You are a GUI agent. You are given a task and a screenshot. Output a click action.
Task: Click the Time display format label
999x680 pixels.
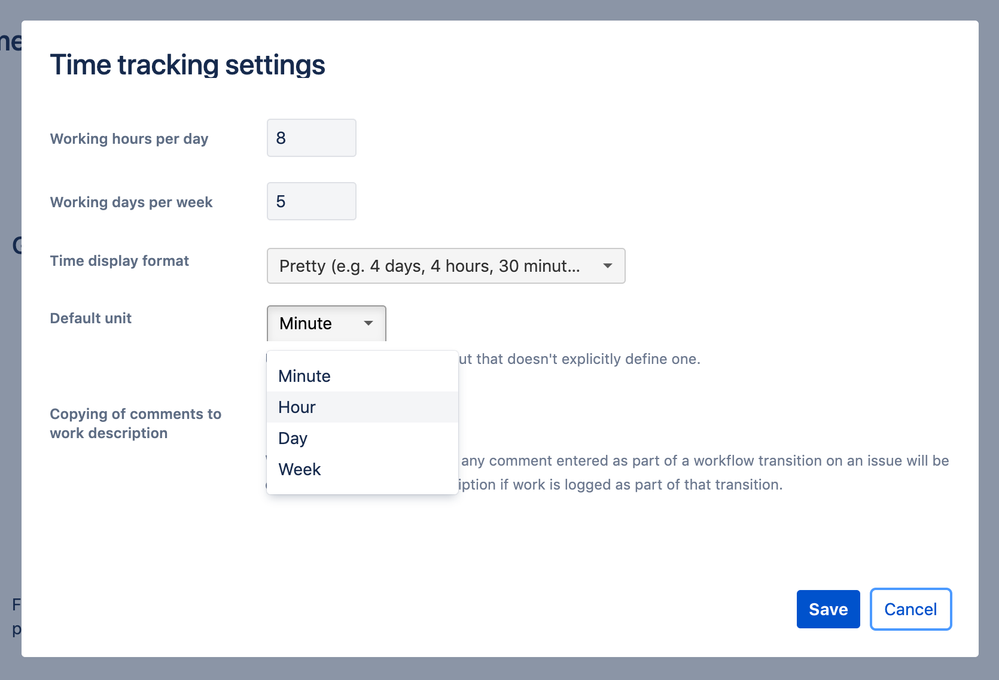coord(119,261)
